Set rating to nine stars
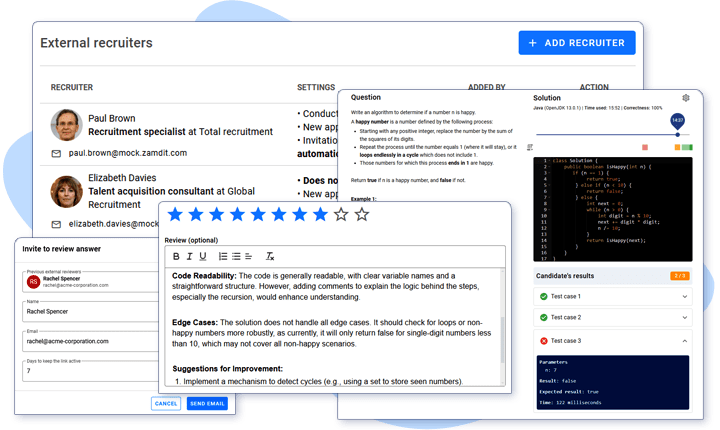 click(341, 214)
